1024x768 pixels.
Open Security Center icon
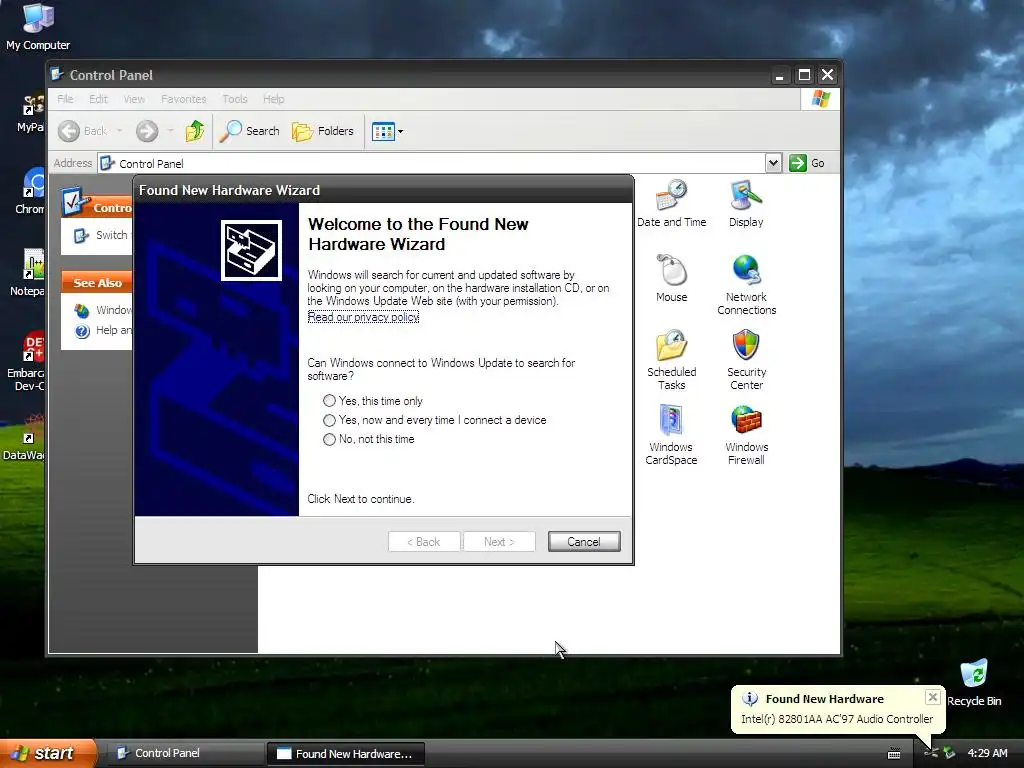tap(746, 360)
